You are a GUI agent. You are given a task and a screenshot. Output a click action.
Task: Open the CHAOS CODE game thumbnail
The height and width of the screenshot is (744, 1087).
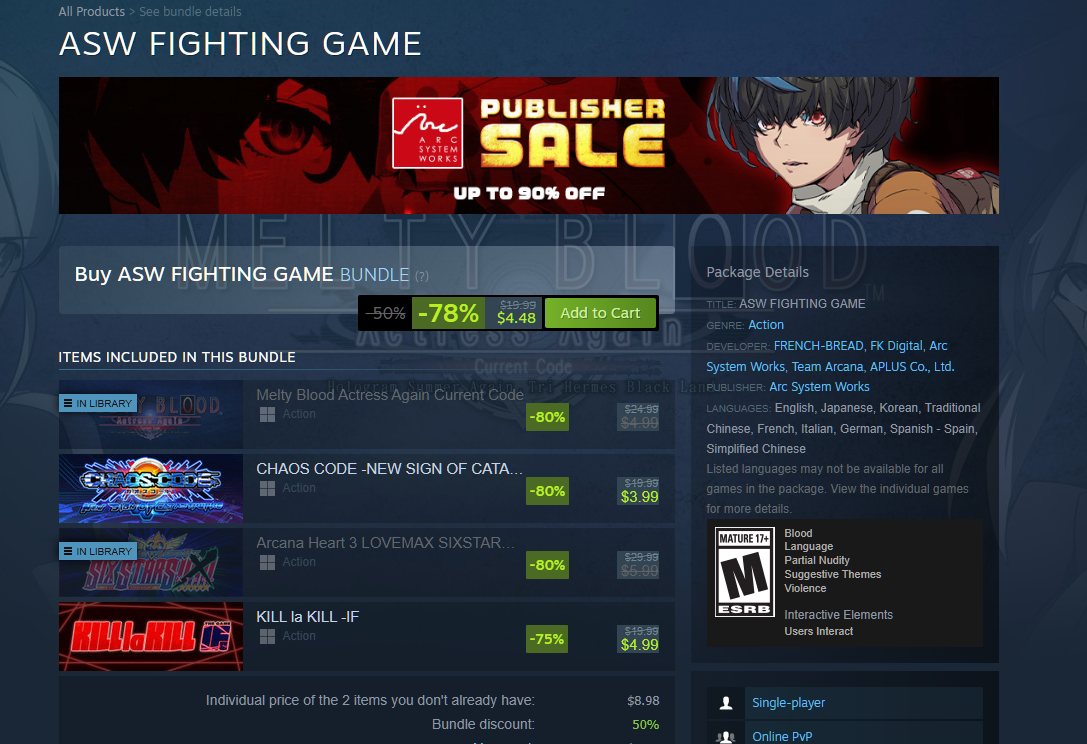click(x=151, y=488)
